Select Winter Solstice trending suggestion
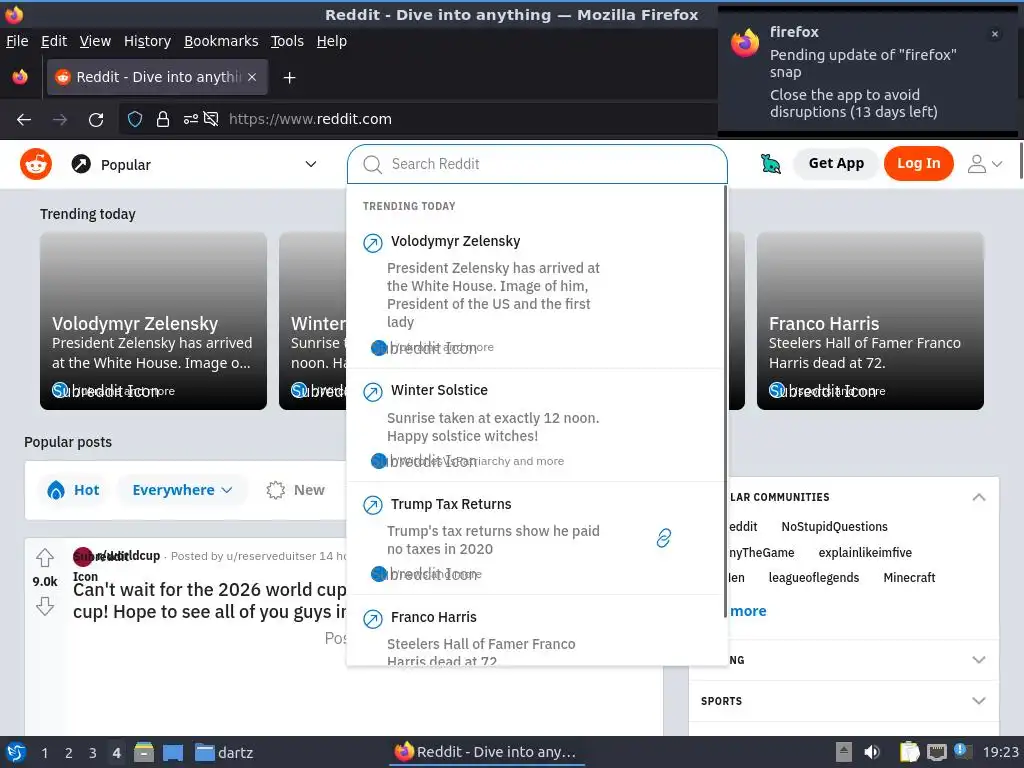The width and height of the screenshot is (1024, 768). point(536,425)
